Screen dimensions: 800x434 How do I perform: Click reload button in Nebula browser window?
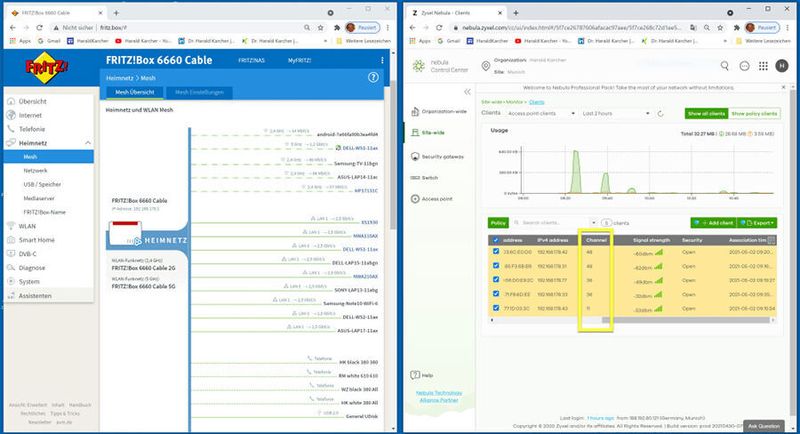tap(439, 28)
